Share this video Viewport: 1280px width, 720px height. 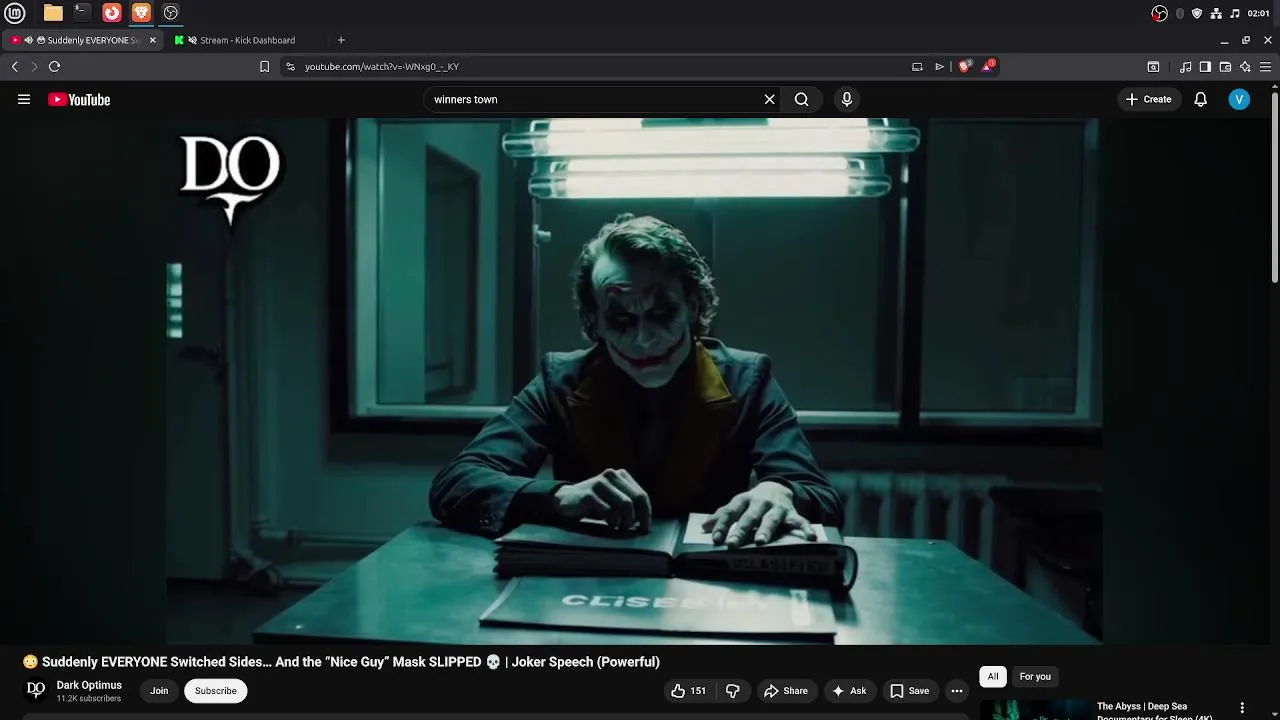(785, 691)
